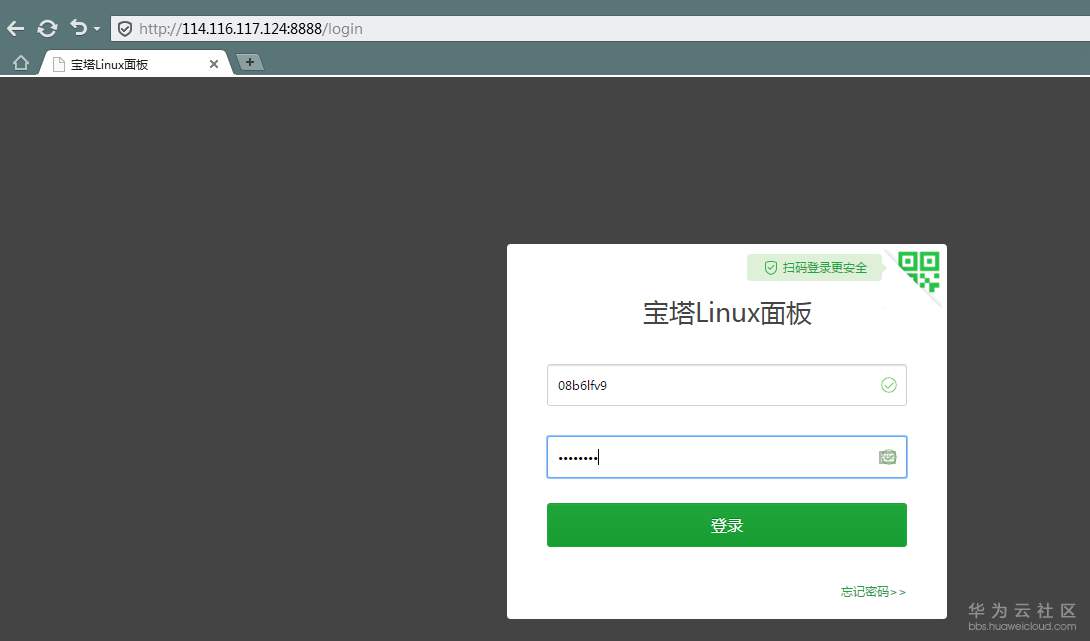Go to browser home page icon

[21, 63]
